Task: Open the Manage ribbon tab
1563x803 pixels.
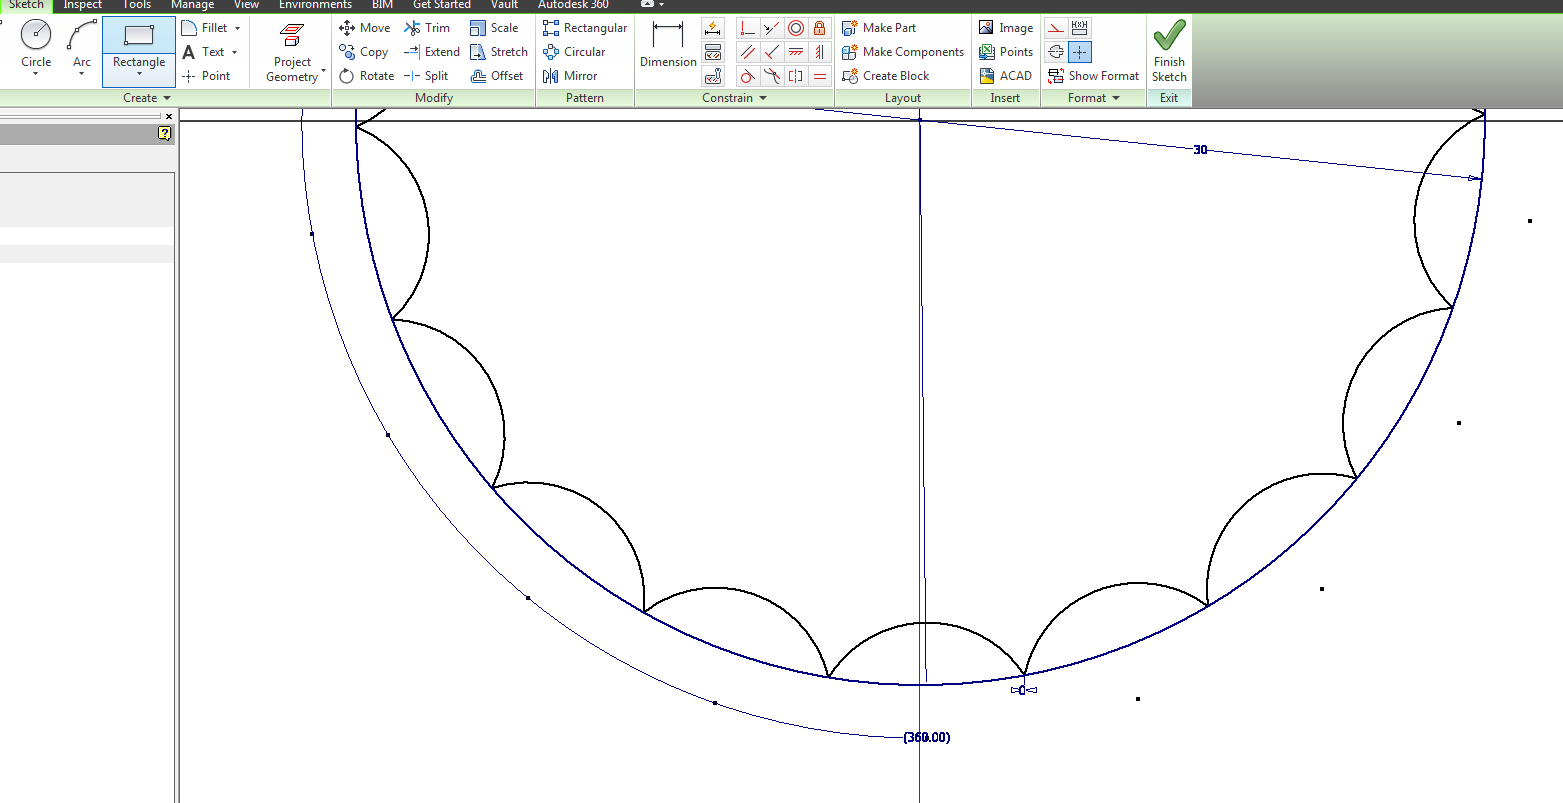Action: click(x=192, y=5)
